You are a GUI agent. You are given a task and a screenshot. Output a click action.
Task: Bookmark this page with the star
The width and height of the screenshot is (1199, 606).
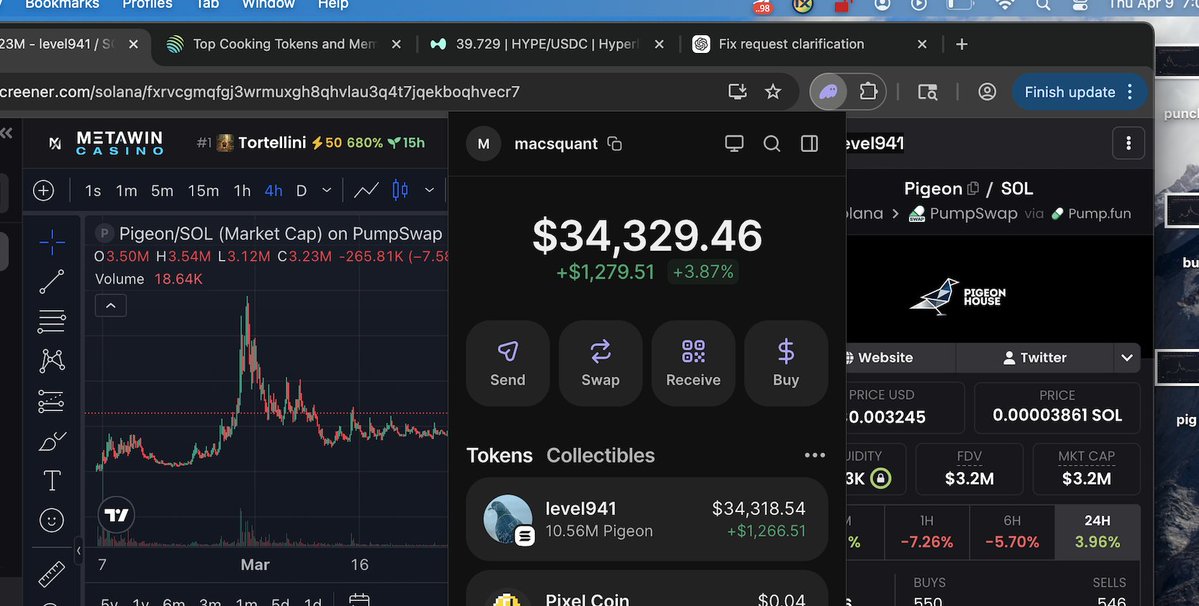(x=773, y=92)
